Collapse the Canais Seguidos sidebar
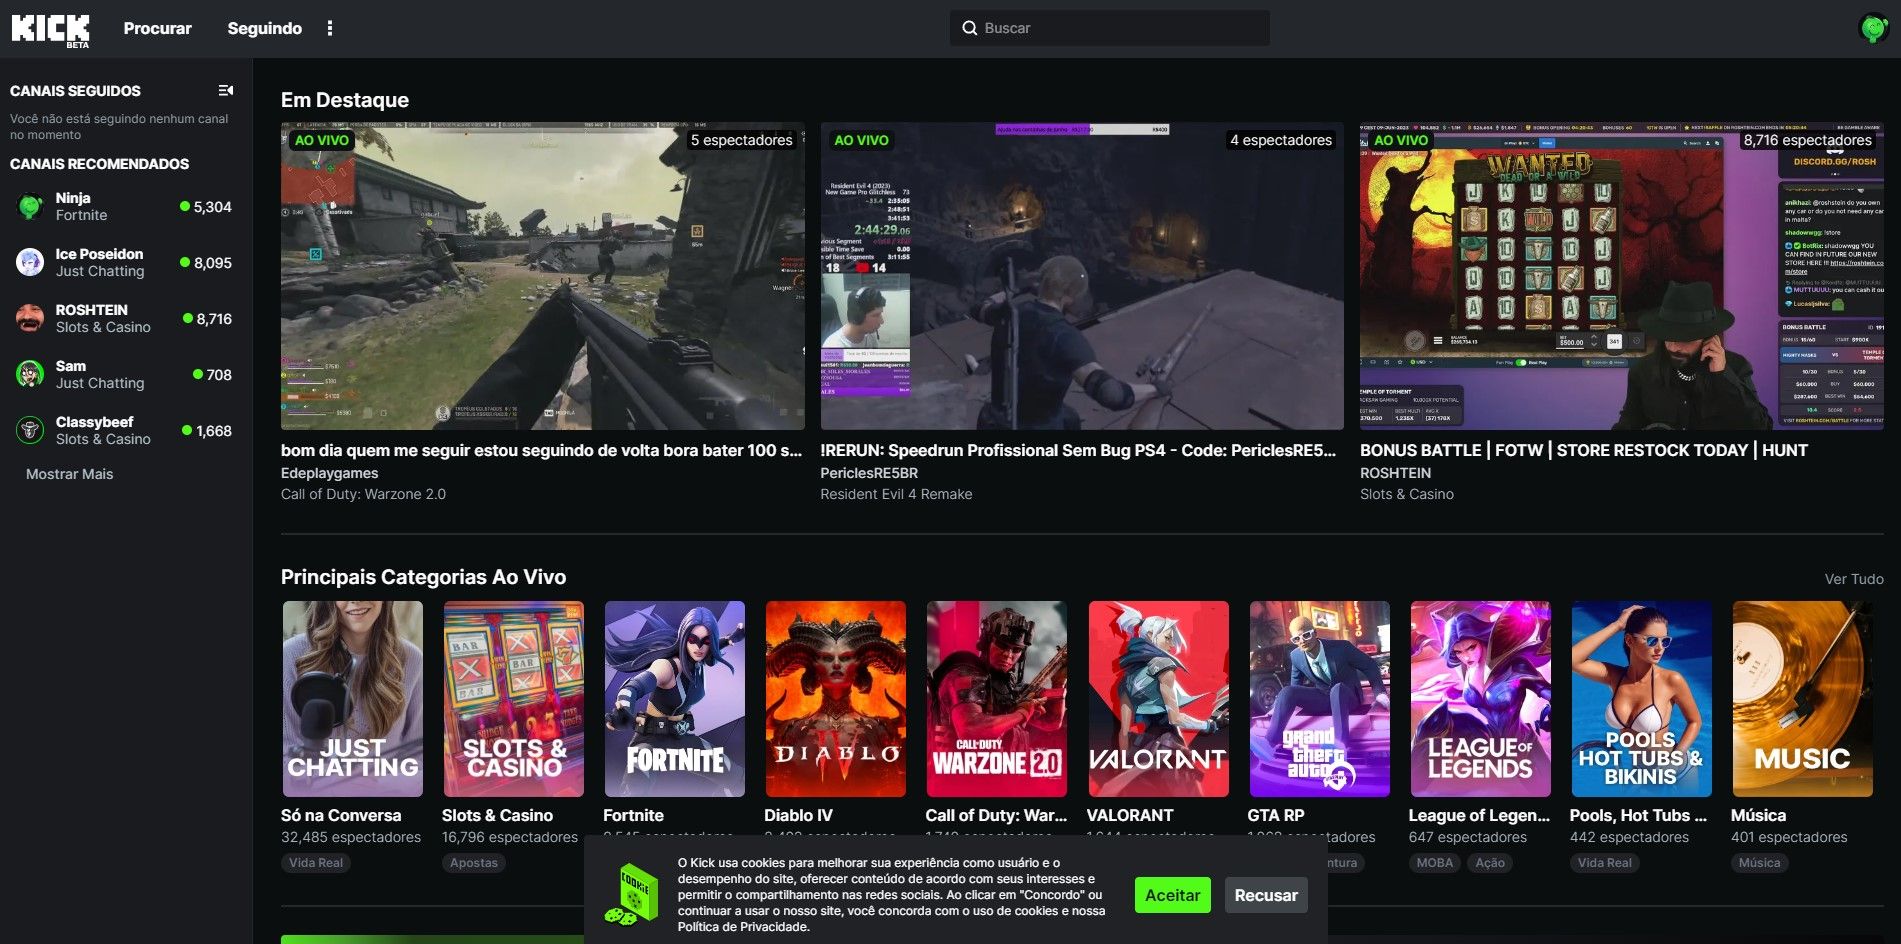Image resolution: width=1901 pixels, height=944 pixels. tap(226, 90)
